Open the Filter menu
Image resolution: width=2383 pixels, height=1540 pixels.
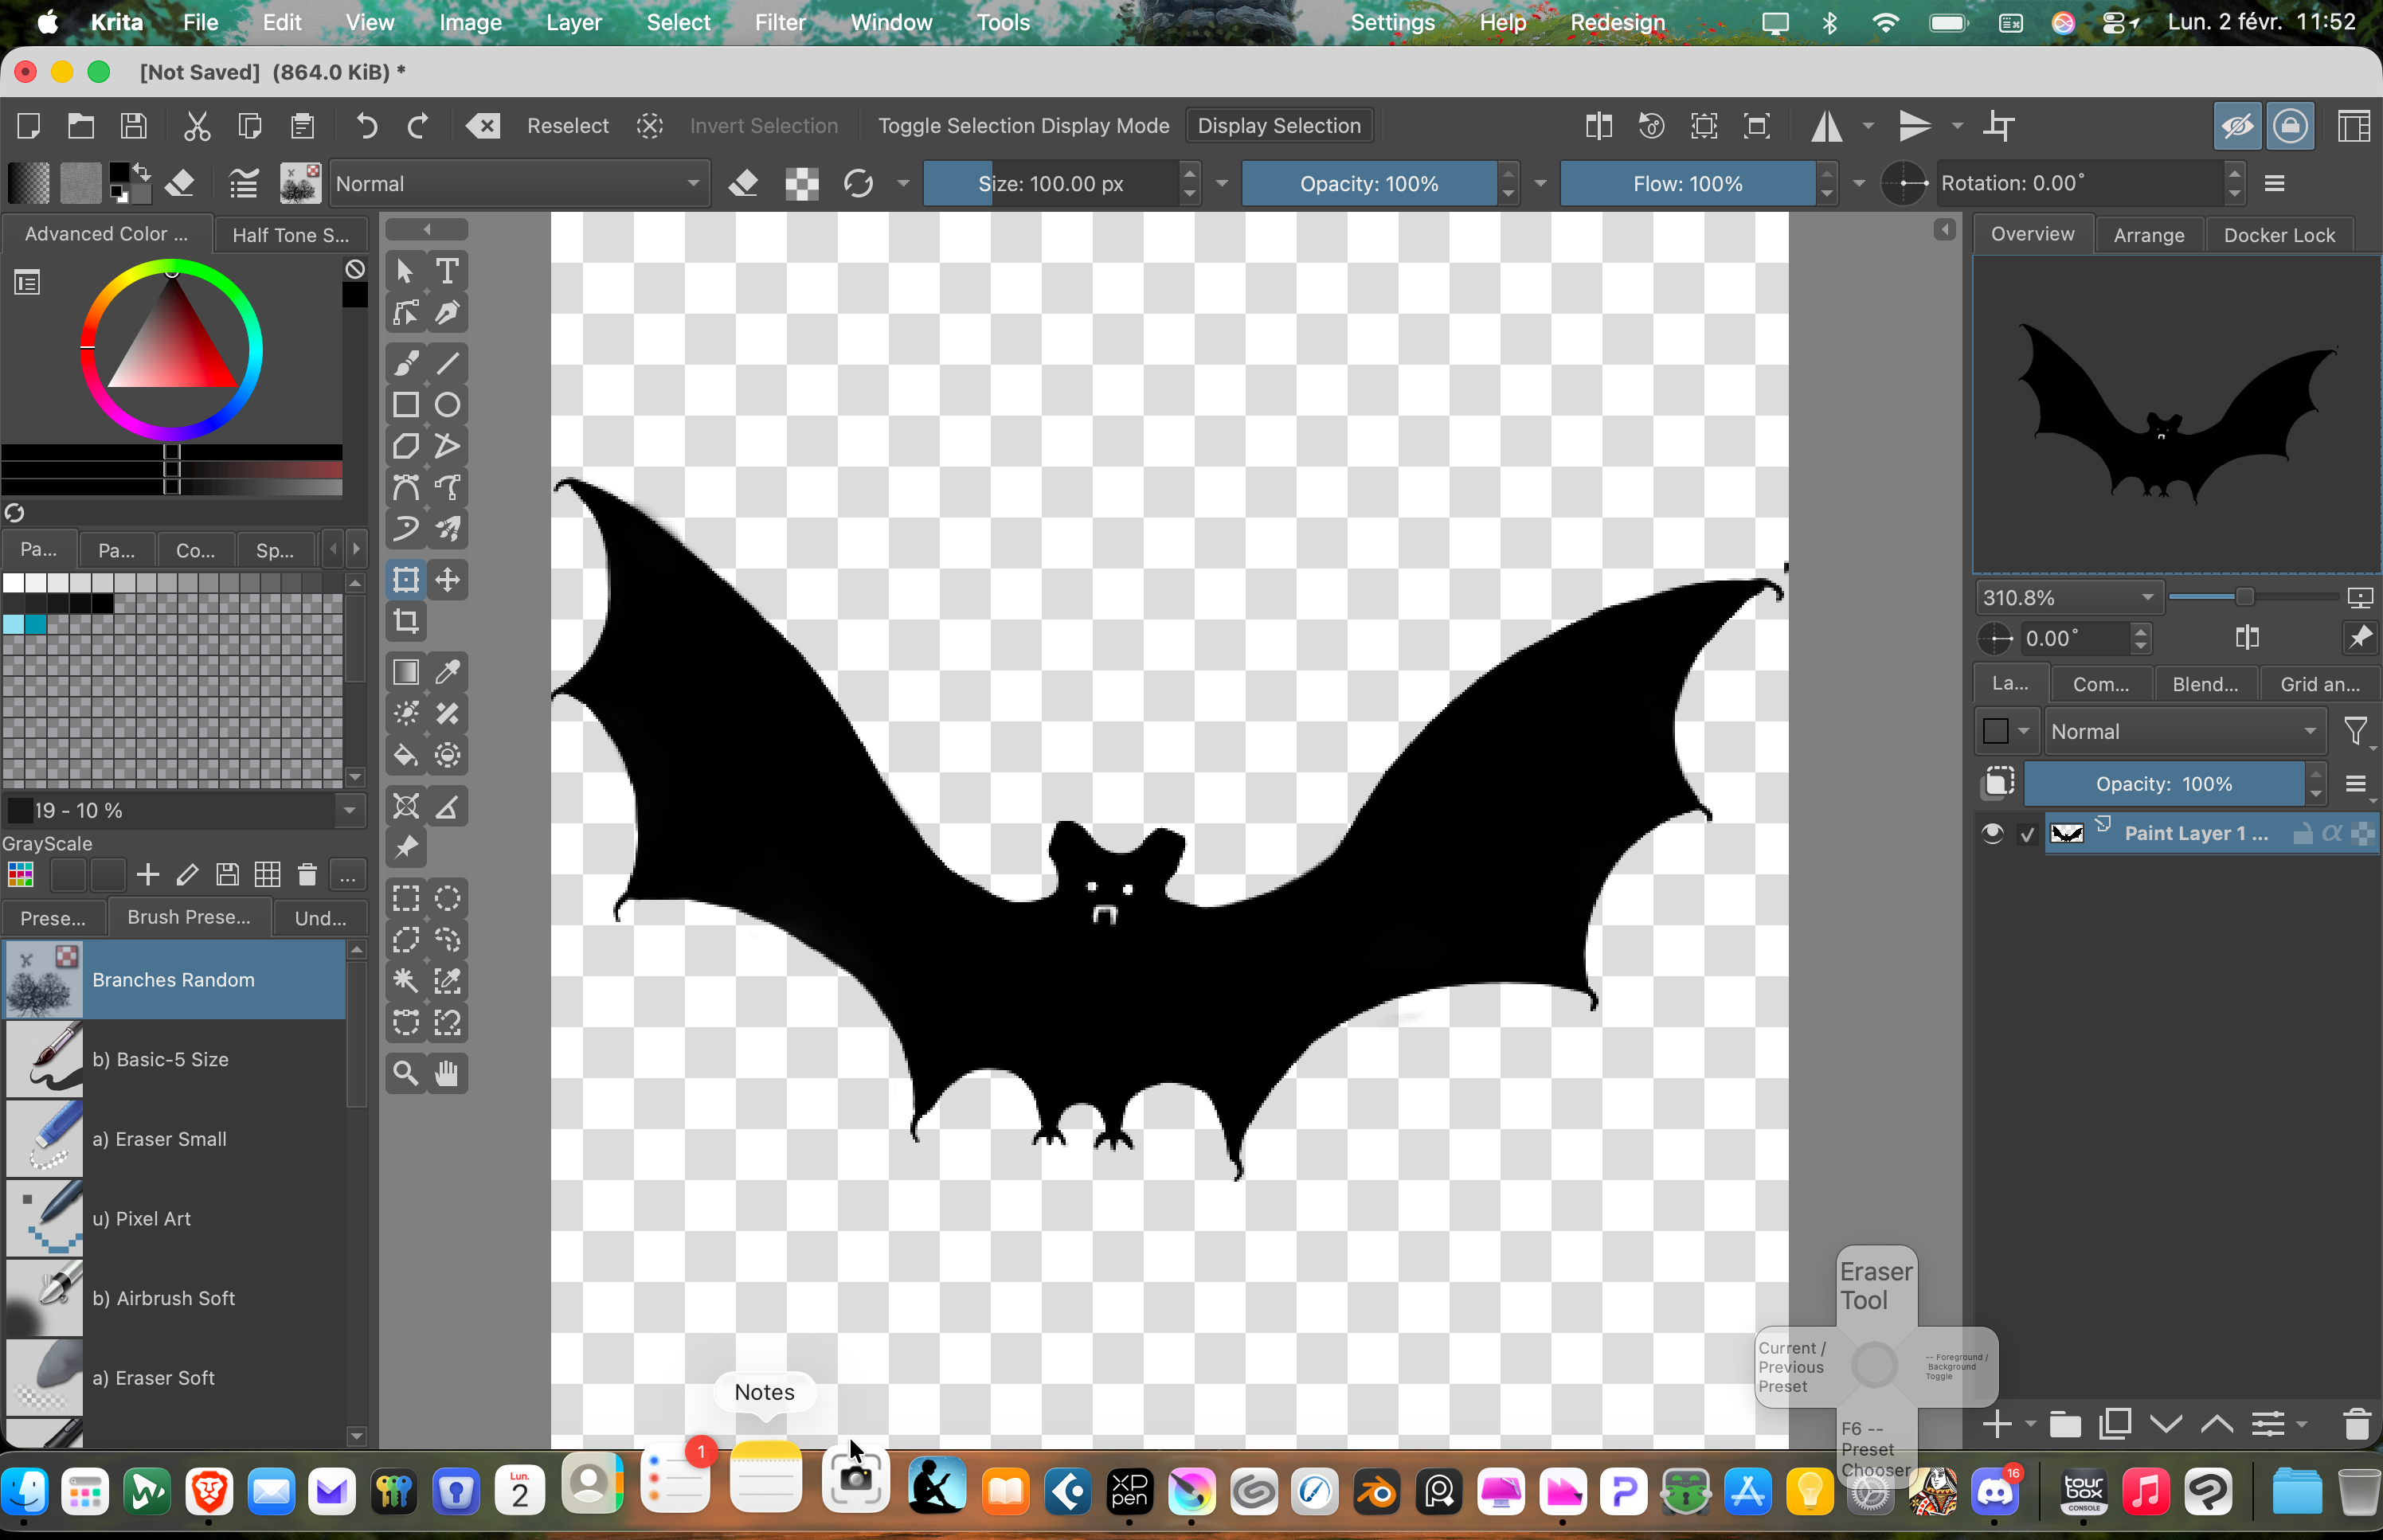(779, 22)
